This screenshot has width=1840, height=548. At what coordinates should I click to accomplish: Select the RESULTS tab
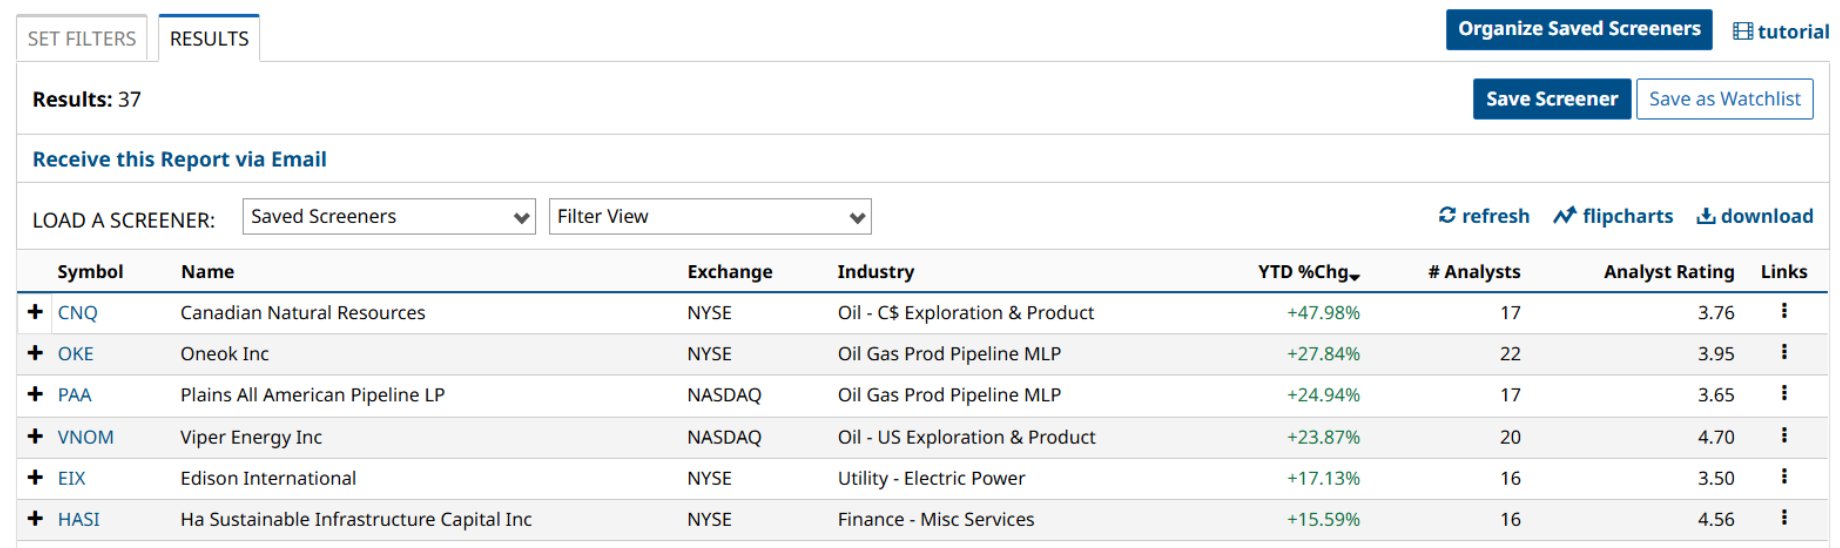click(209, 39)
